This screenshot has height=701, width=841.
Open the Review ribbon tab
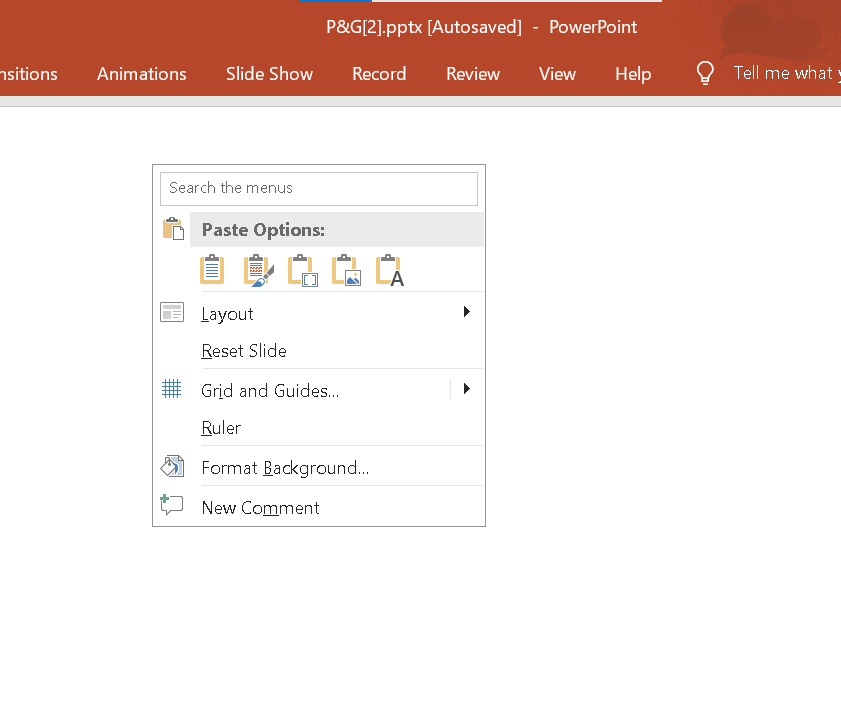coord(473,73)
